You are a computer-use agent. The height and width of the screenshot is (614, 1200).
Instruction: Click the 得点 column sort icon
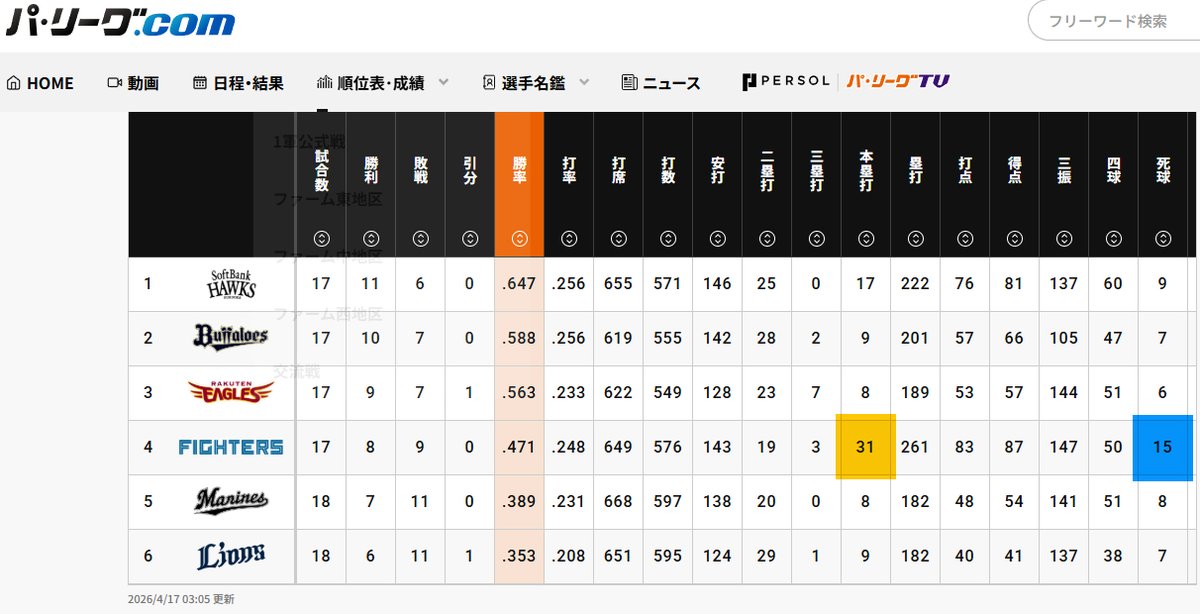[1015, 239]
